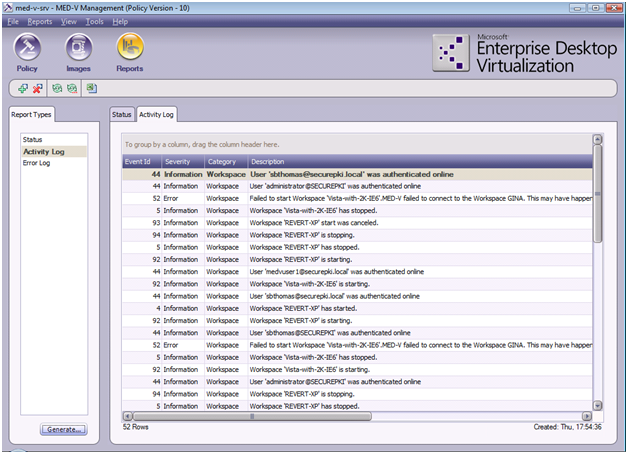The width and height of the screenshot is (628, 454).
Task: Sort by the Event Id column header
Action: click(142, 162)
